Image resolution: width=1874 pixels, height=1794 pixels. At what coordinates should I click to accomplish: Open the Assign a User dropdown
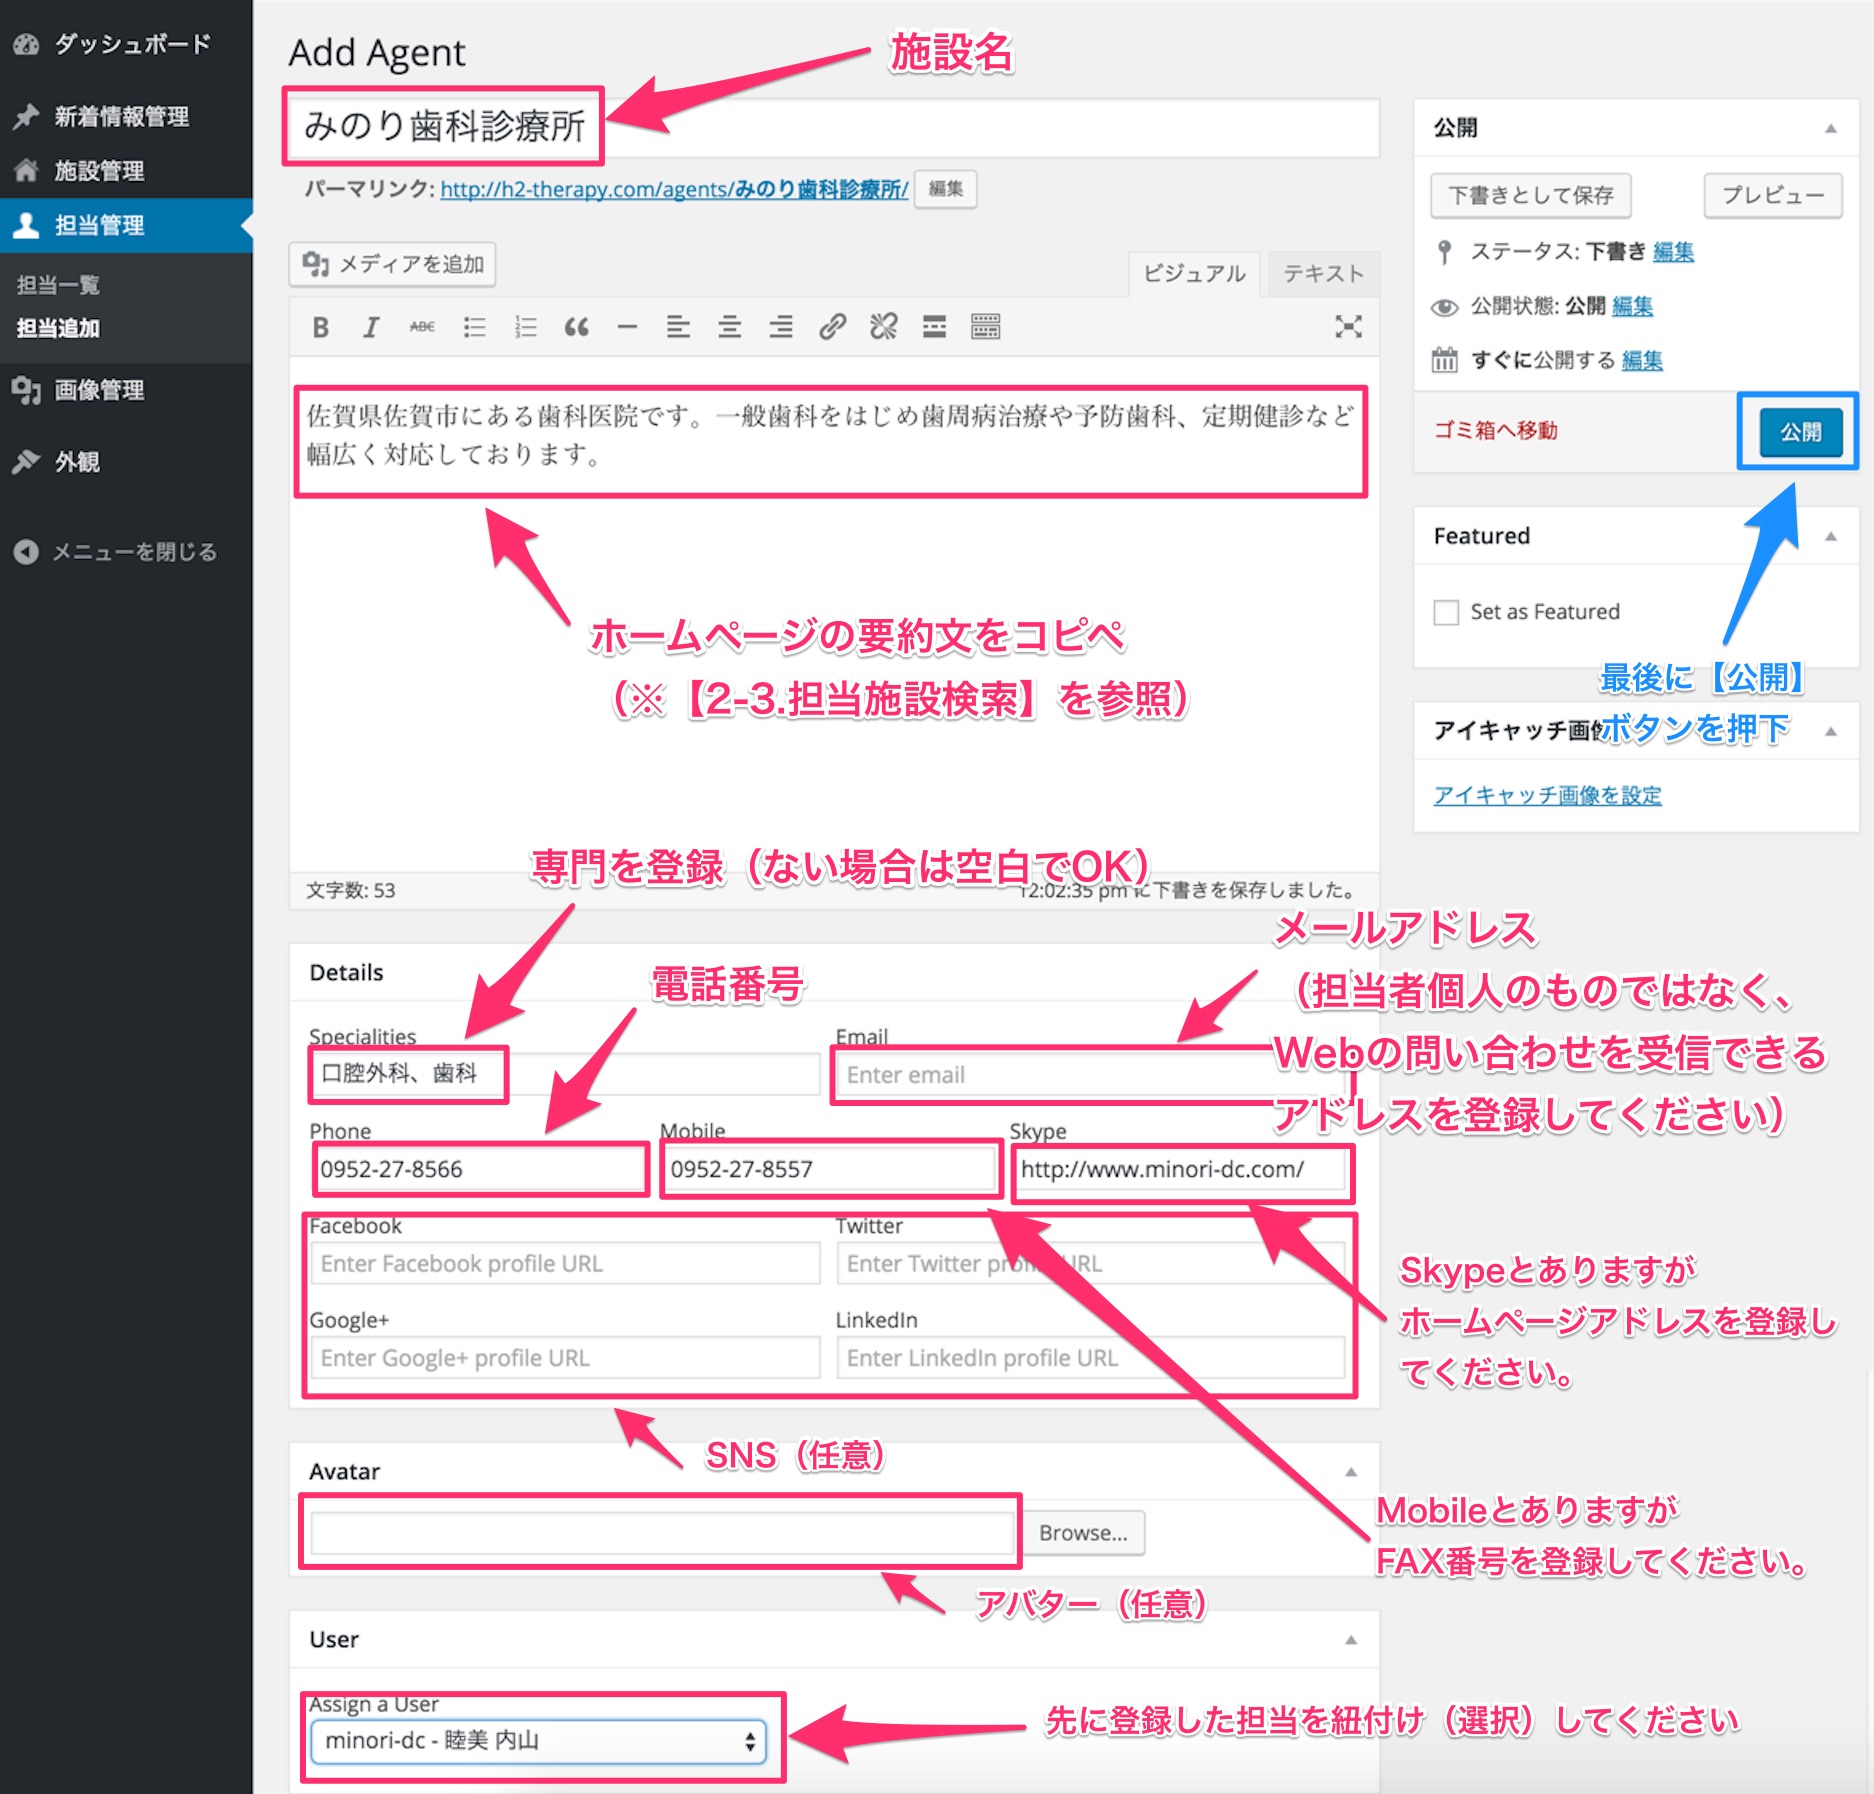tap(538, 1741)
